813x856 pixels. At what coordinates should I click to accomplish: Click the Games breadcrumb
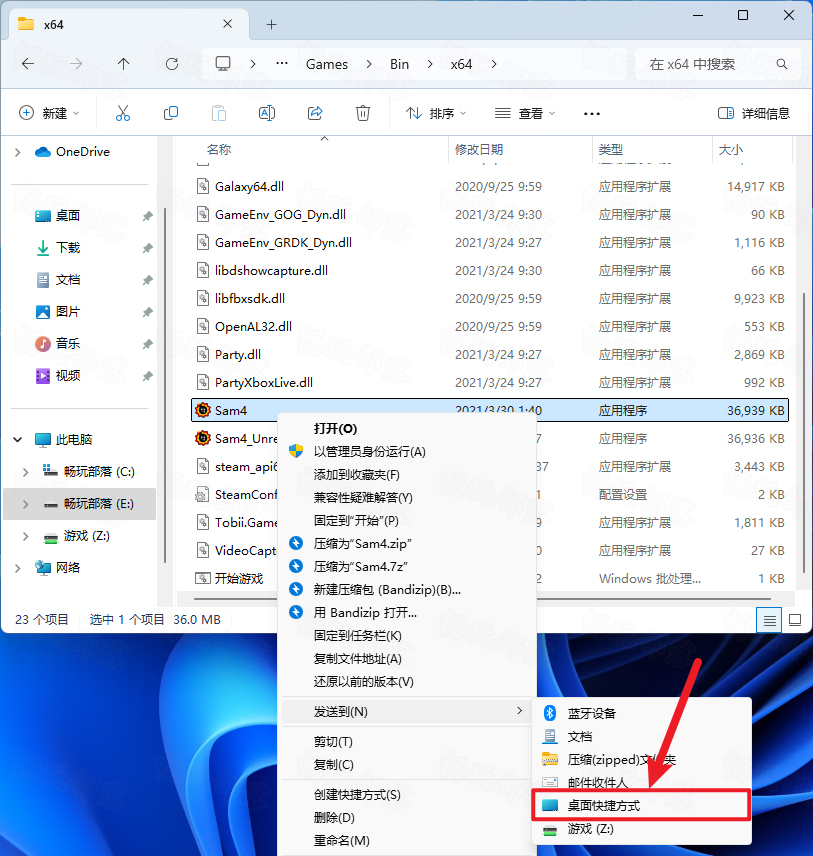click(327, 64)
